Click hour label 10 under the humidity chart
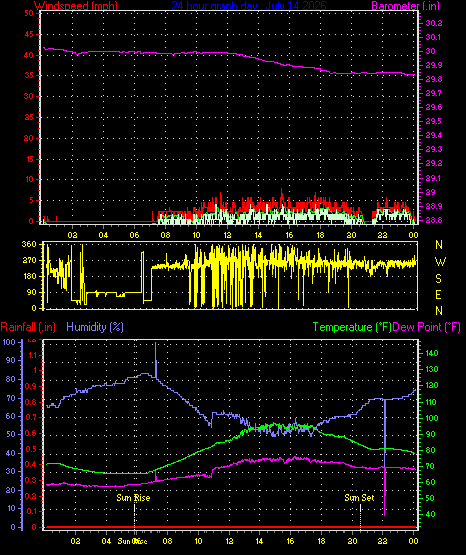Screen dimensions: 466x555 [x=198, y=541]
